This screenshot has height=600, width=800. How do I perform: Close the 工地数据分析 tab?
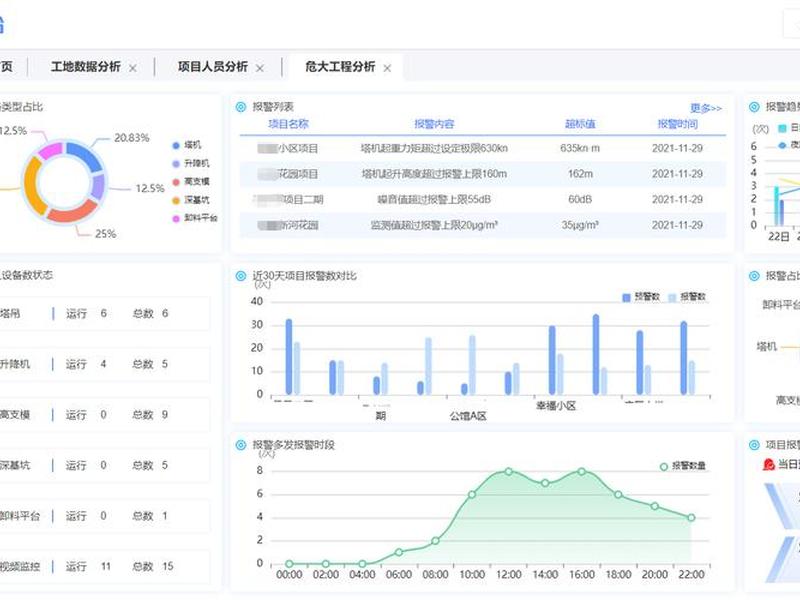click(133, 68)
